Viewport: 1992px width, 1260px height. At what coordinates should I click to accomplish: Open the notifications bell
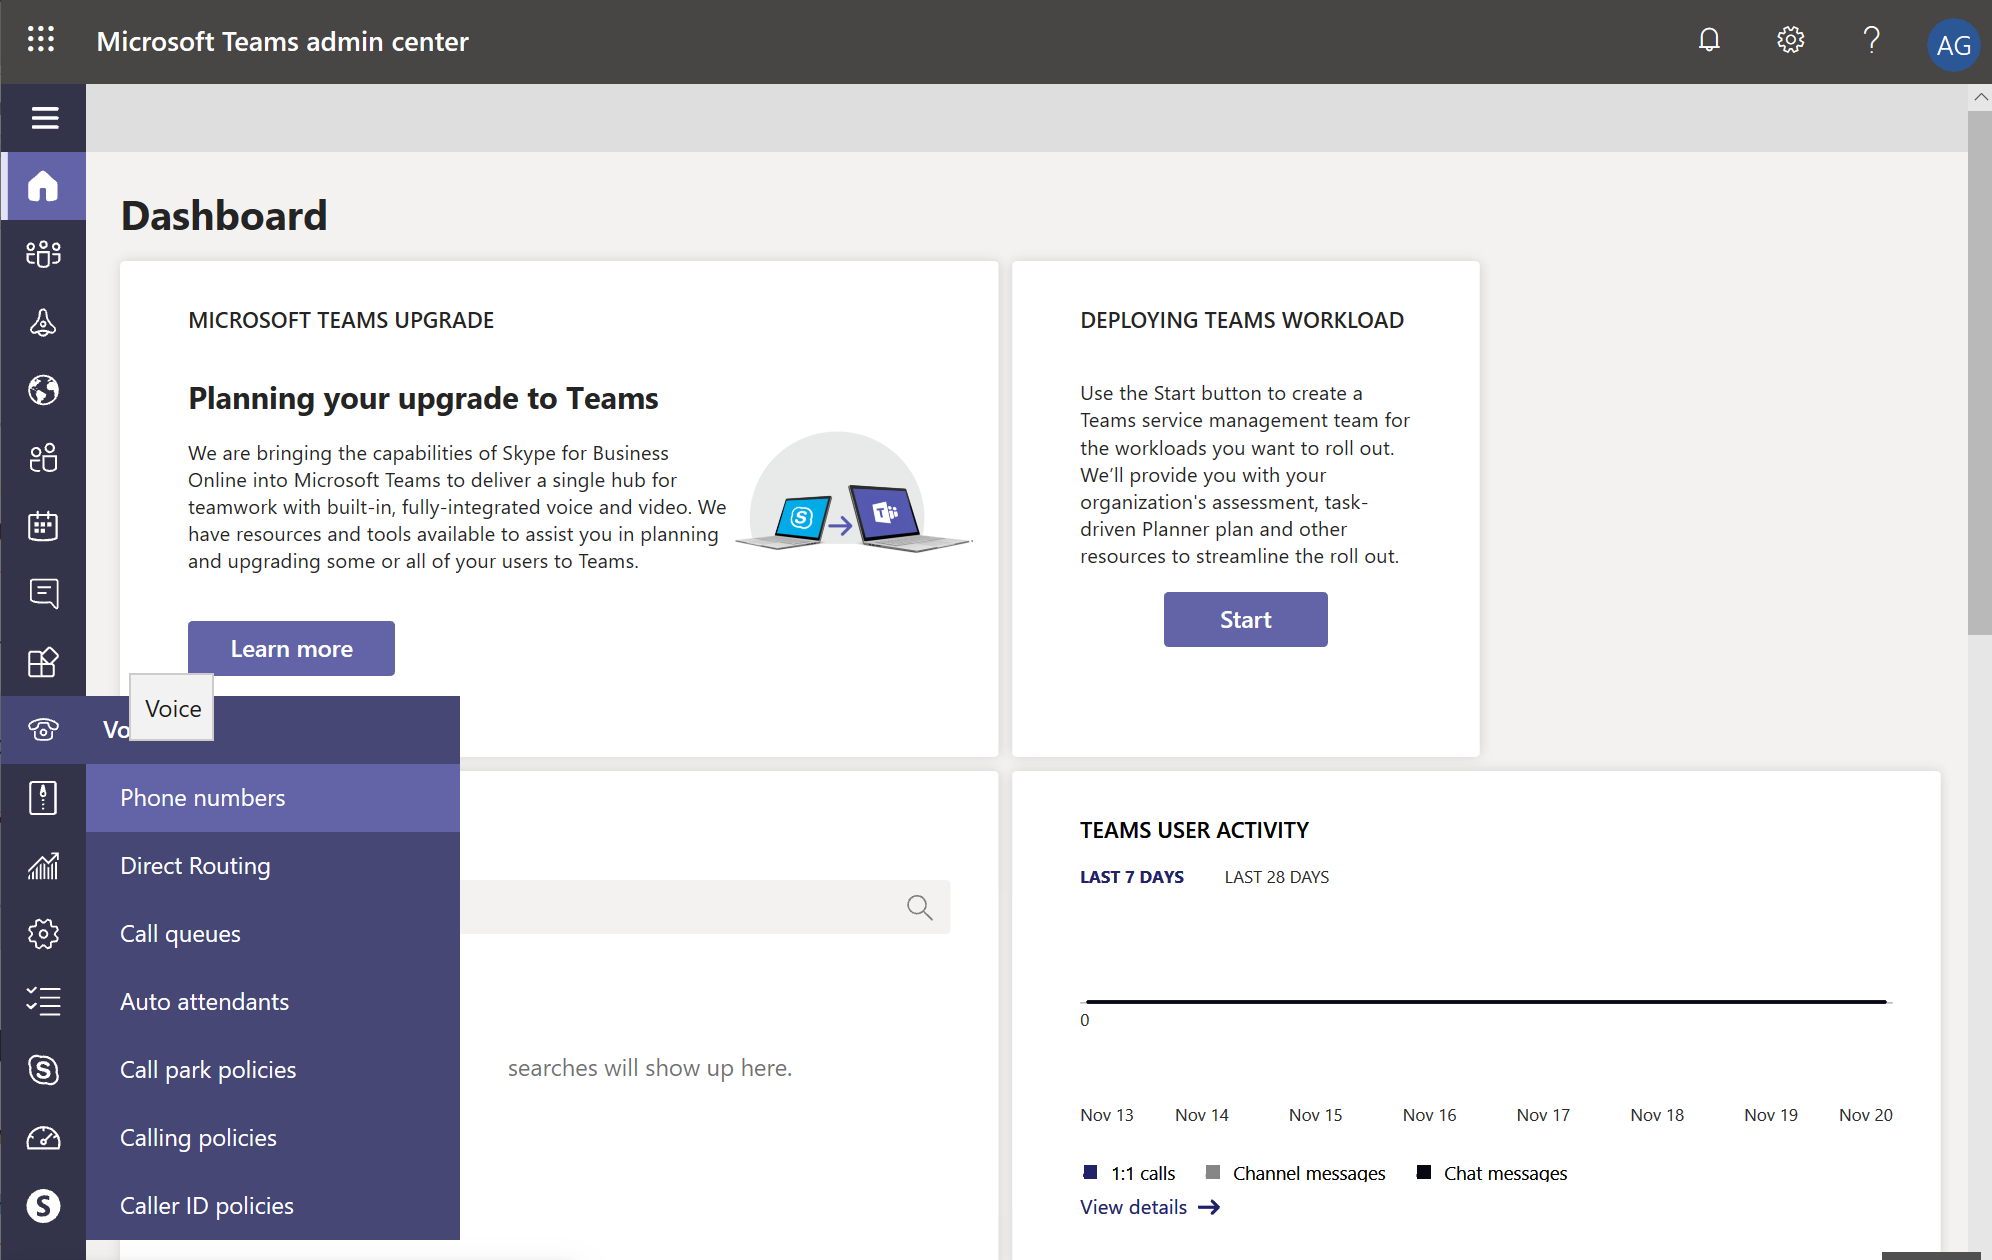point(1709,40)
